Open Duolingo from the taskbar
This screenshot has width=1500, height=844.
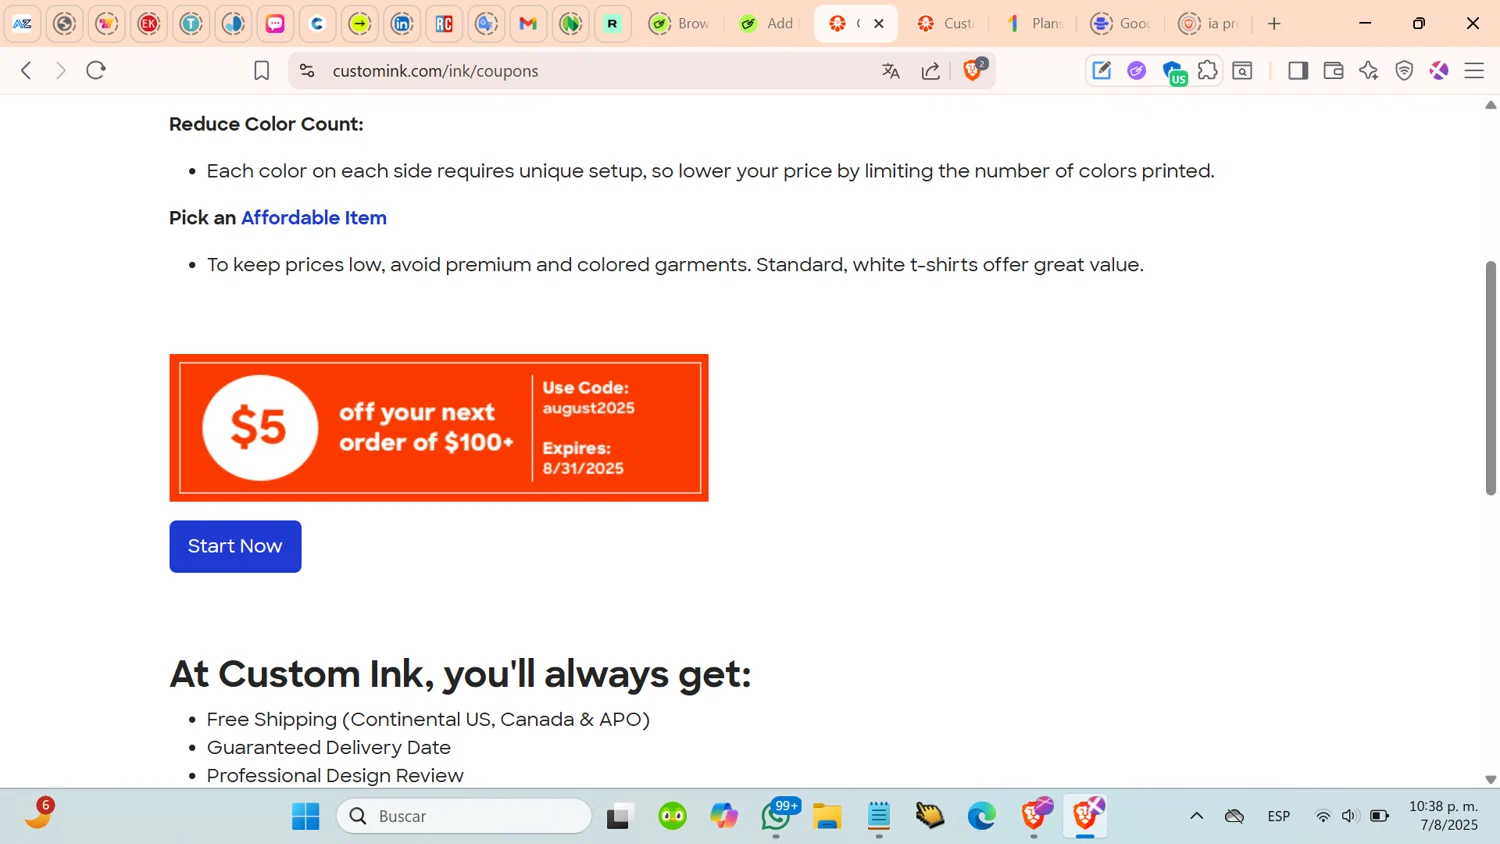point(673,817)
